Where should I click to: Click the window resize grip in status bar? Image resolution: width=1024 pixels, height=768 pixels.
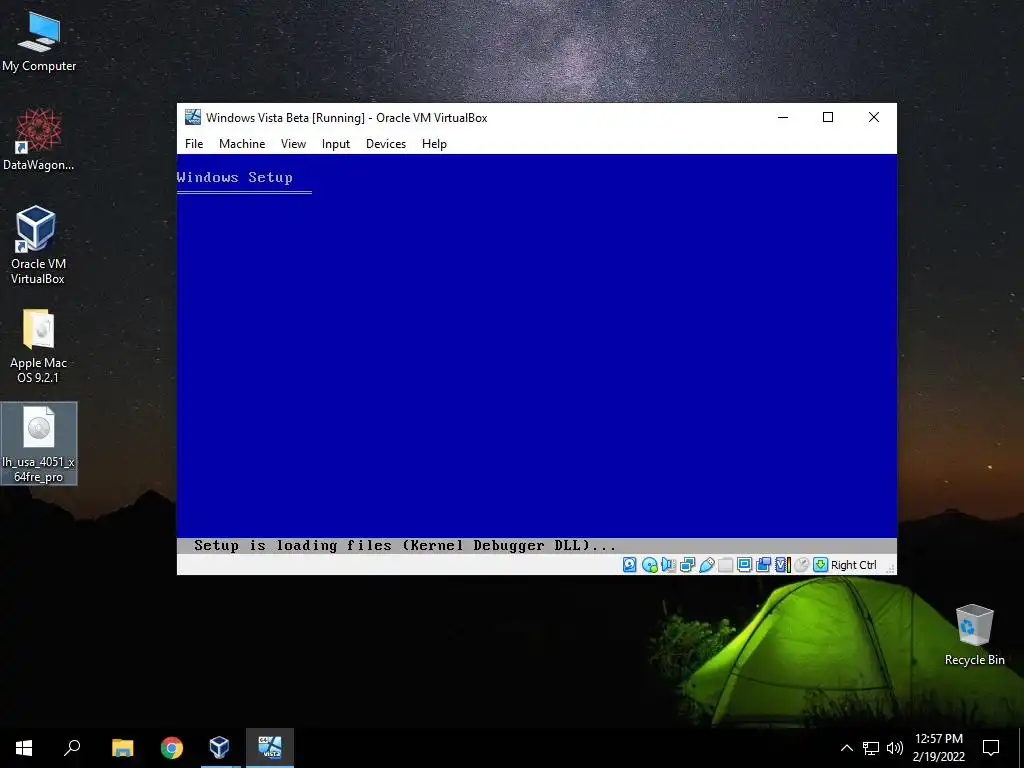tap(890, 569)
